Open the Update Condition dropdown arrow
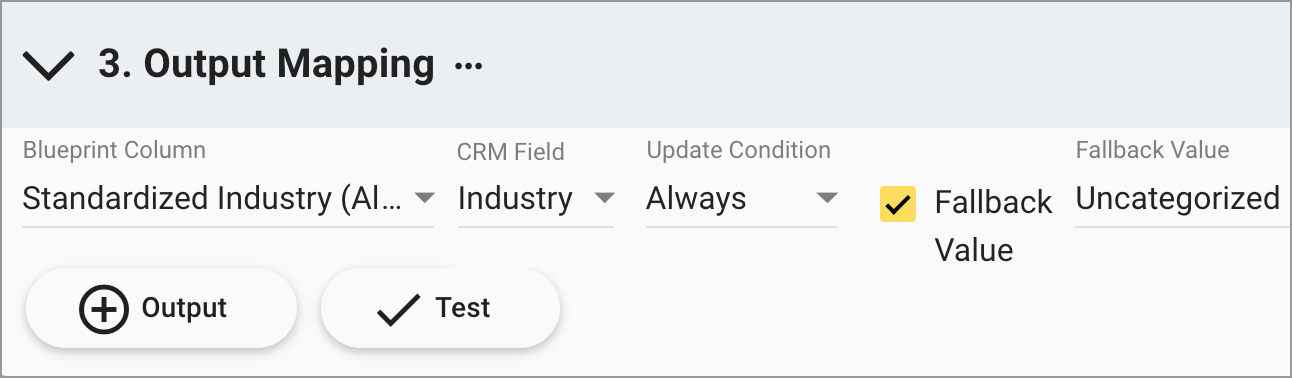The image size is (1292, 378). point(826,198)
